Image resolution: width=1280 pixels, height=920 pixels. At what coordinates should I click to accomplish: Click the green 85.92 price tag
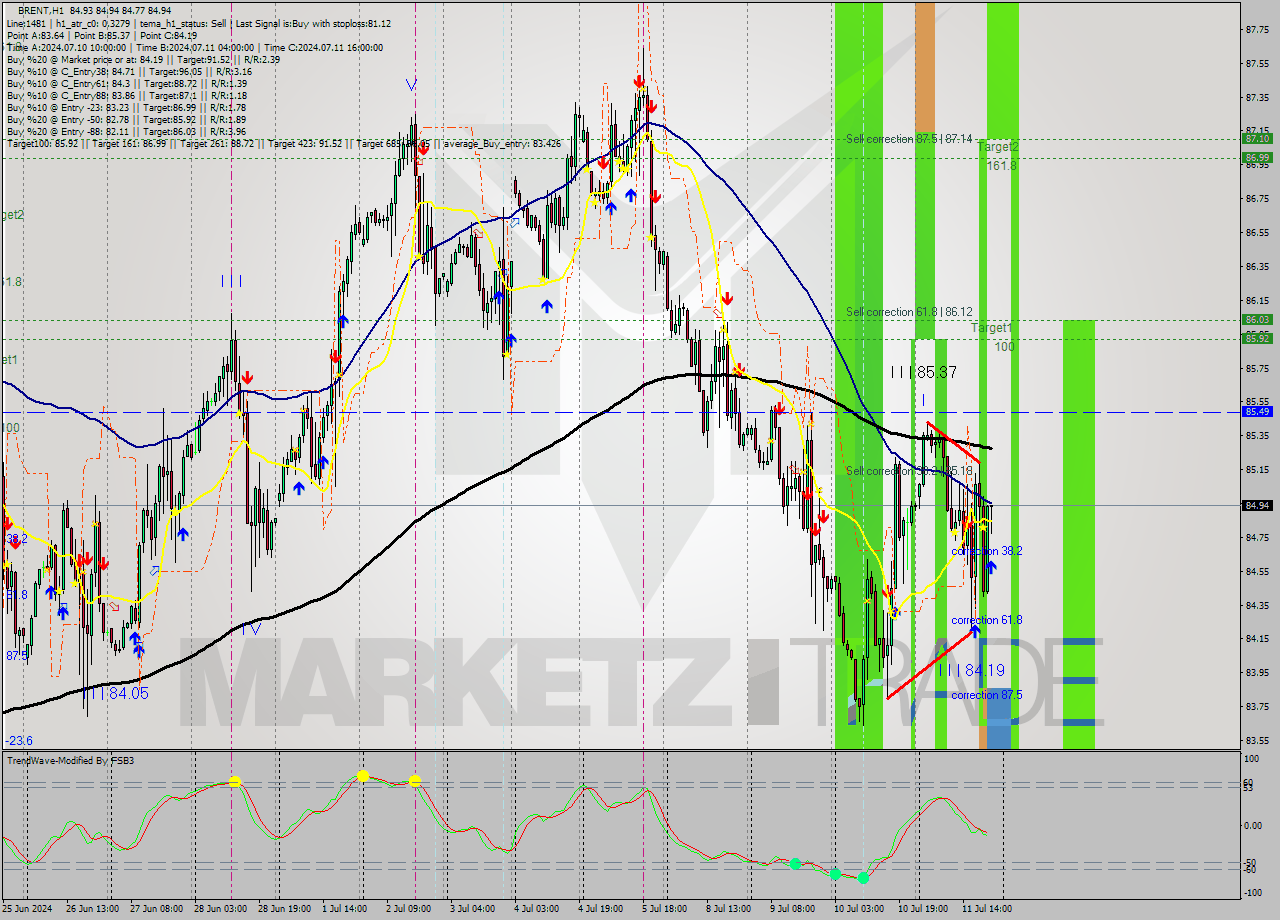[1257, 338]
